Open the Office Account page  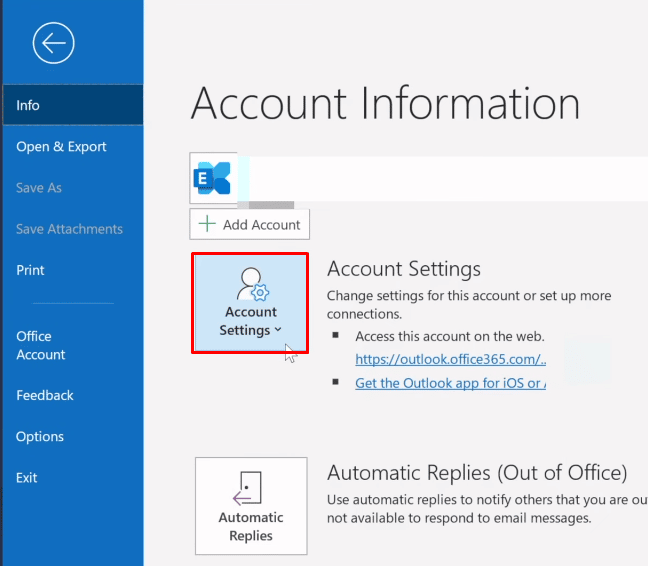coord(40,345)
